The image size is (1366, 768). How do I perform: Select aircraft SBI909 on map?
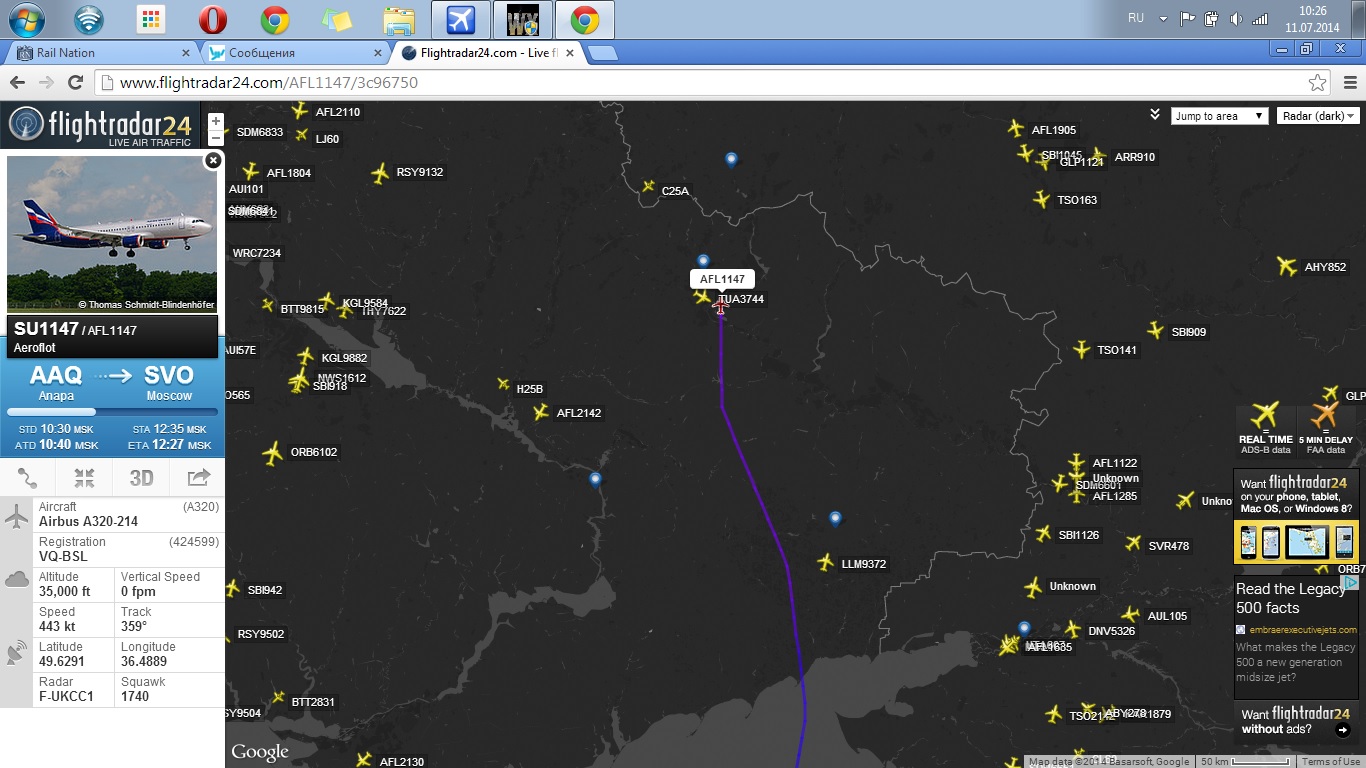click(1156, 330)
